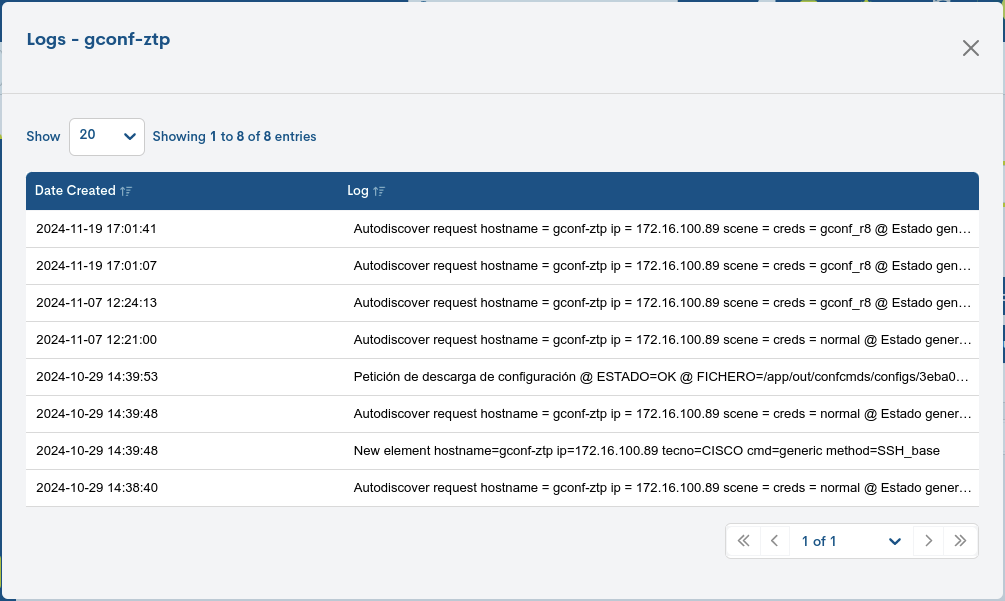1005x601 pixels.
Task: Jump to the last page of logs
Action: click(960, 541)
